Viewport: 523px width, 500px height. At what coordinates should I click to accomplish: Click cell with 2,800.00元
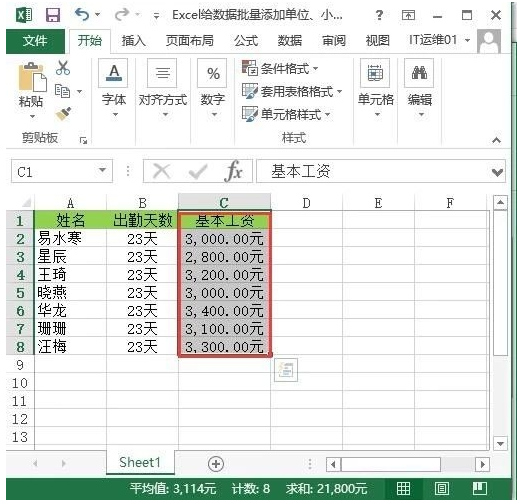click(224, 257)
